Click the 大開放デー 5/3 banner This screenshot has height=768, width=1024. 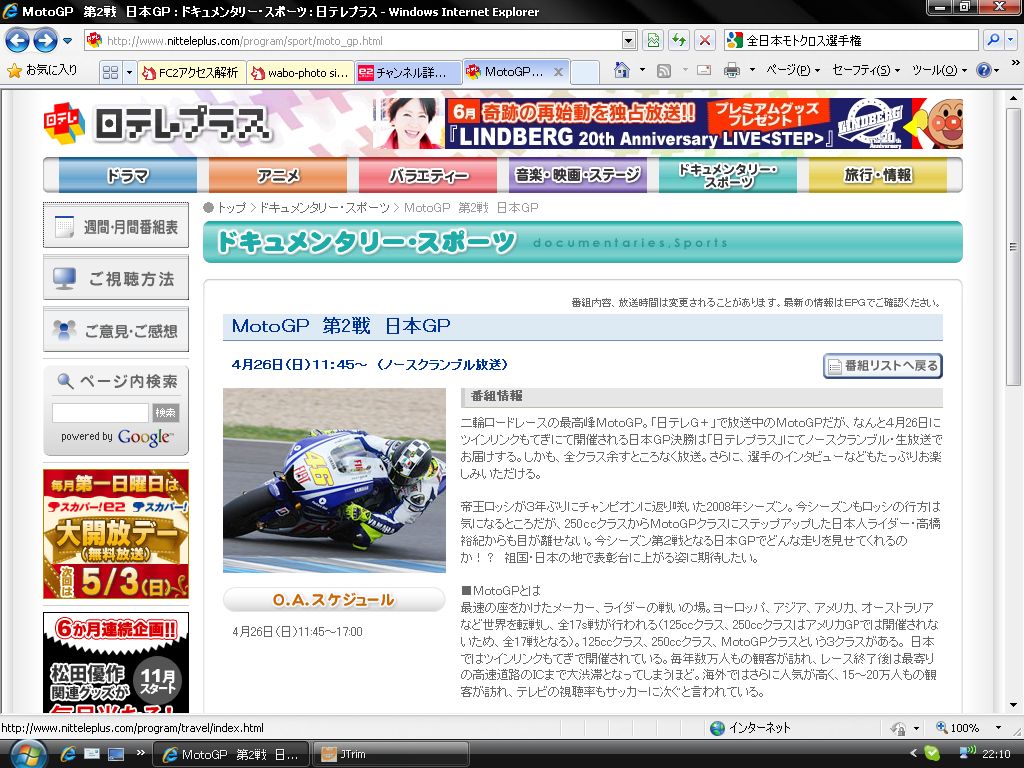tap(116, 534)
